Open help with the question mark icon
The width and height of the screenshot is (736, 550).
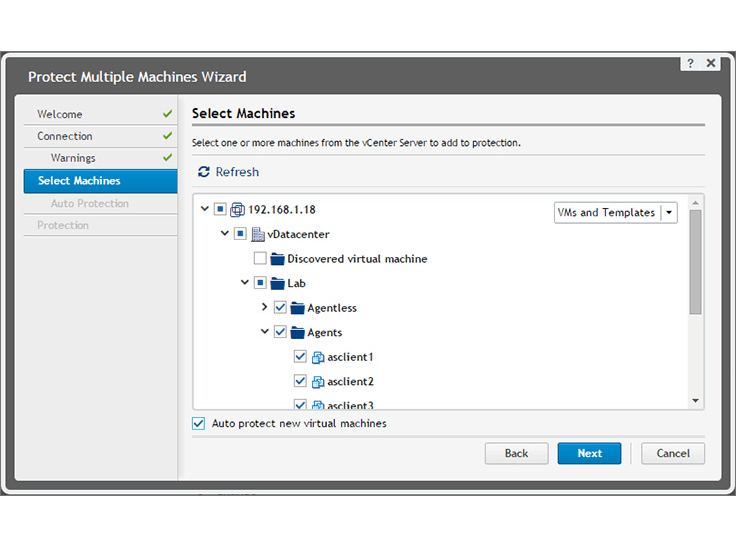tap(690, 63)
